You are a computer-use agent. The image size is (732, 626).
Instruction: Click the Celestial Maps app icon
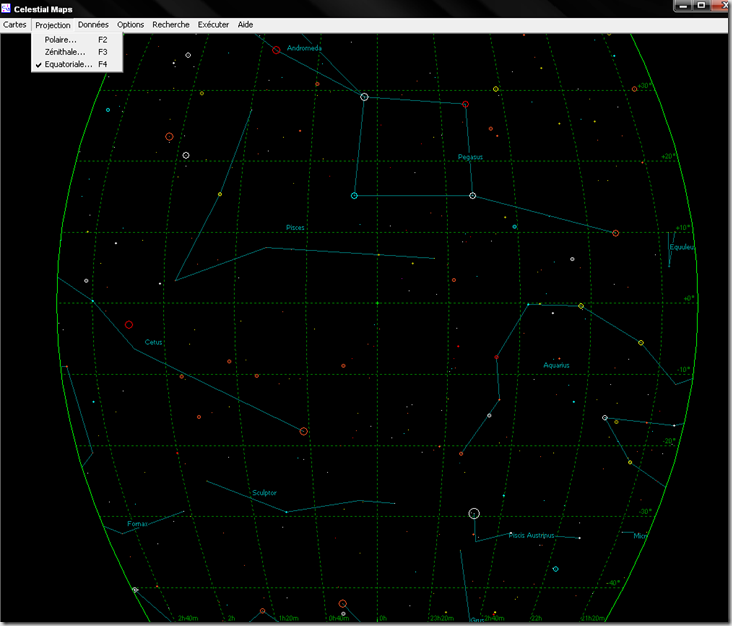tap(6, 8)
